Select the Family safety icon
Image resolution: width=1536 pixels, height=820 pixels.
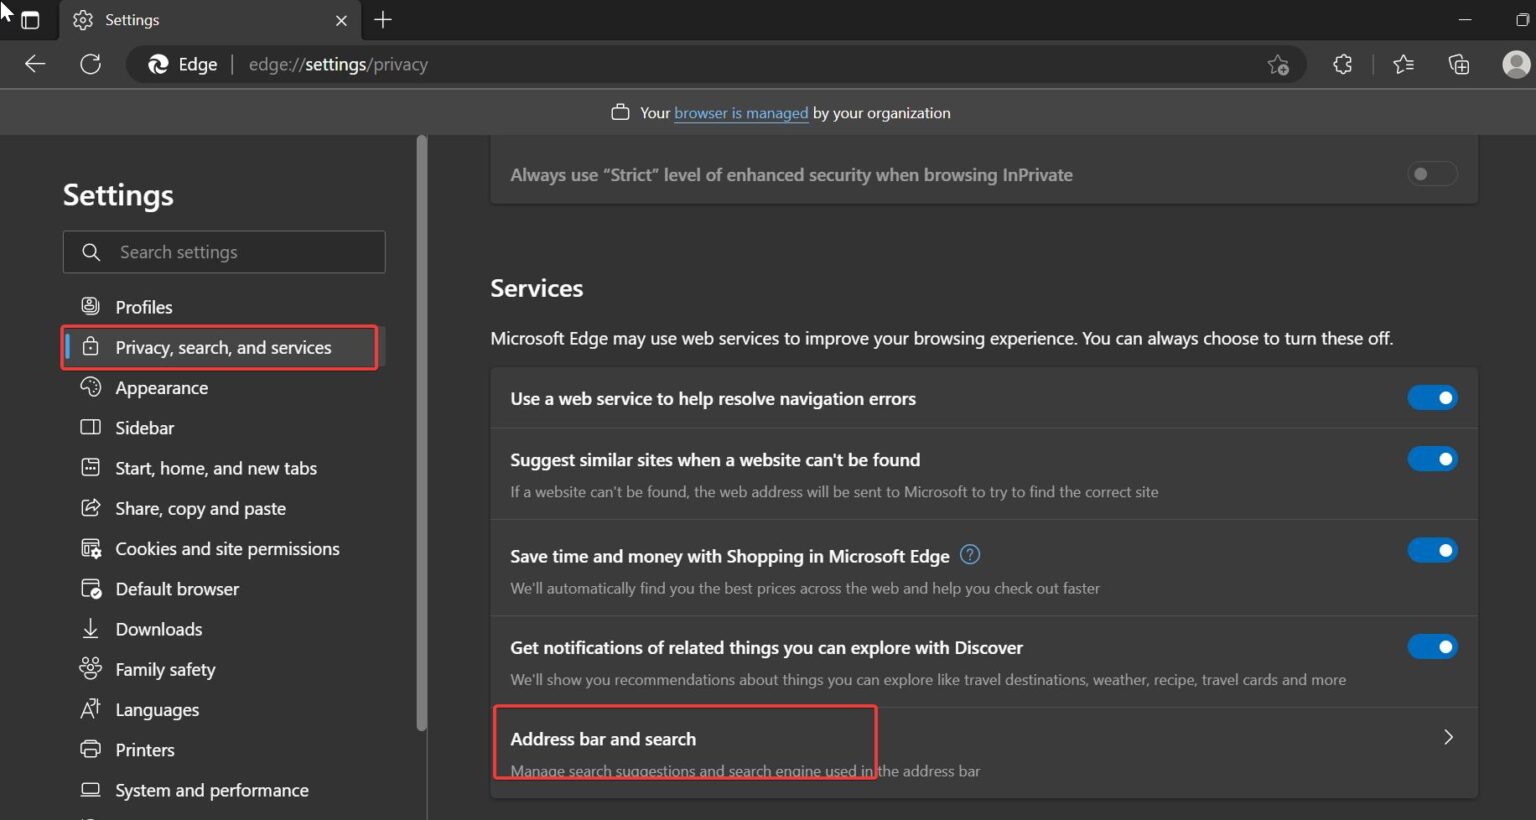point(90,668)
